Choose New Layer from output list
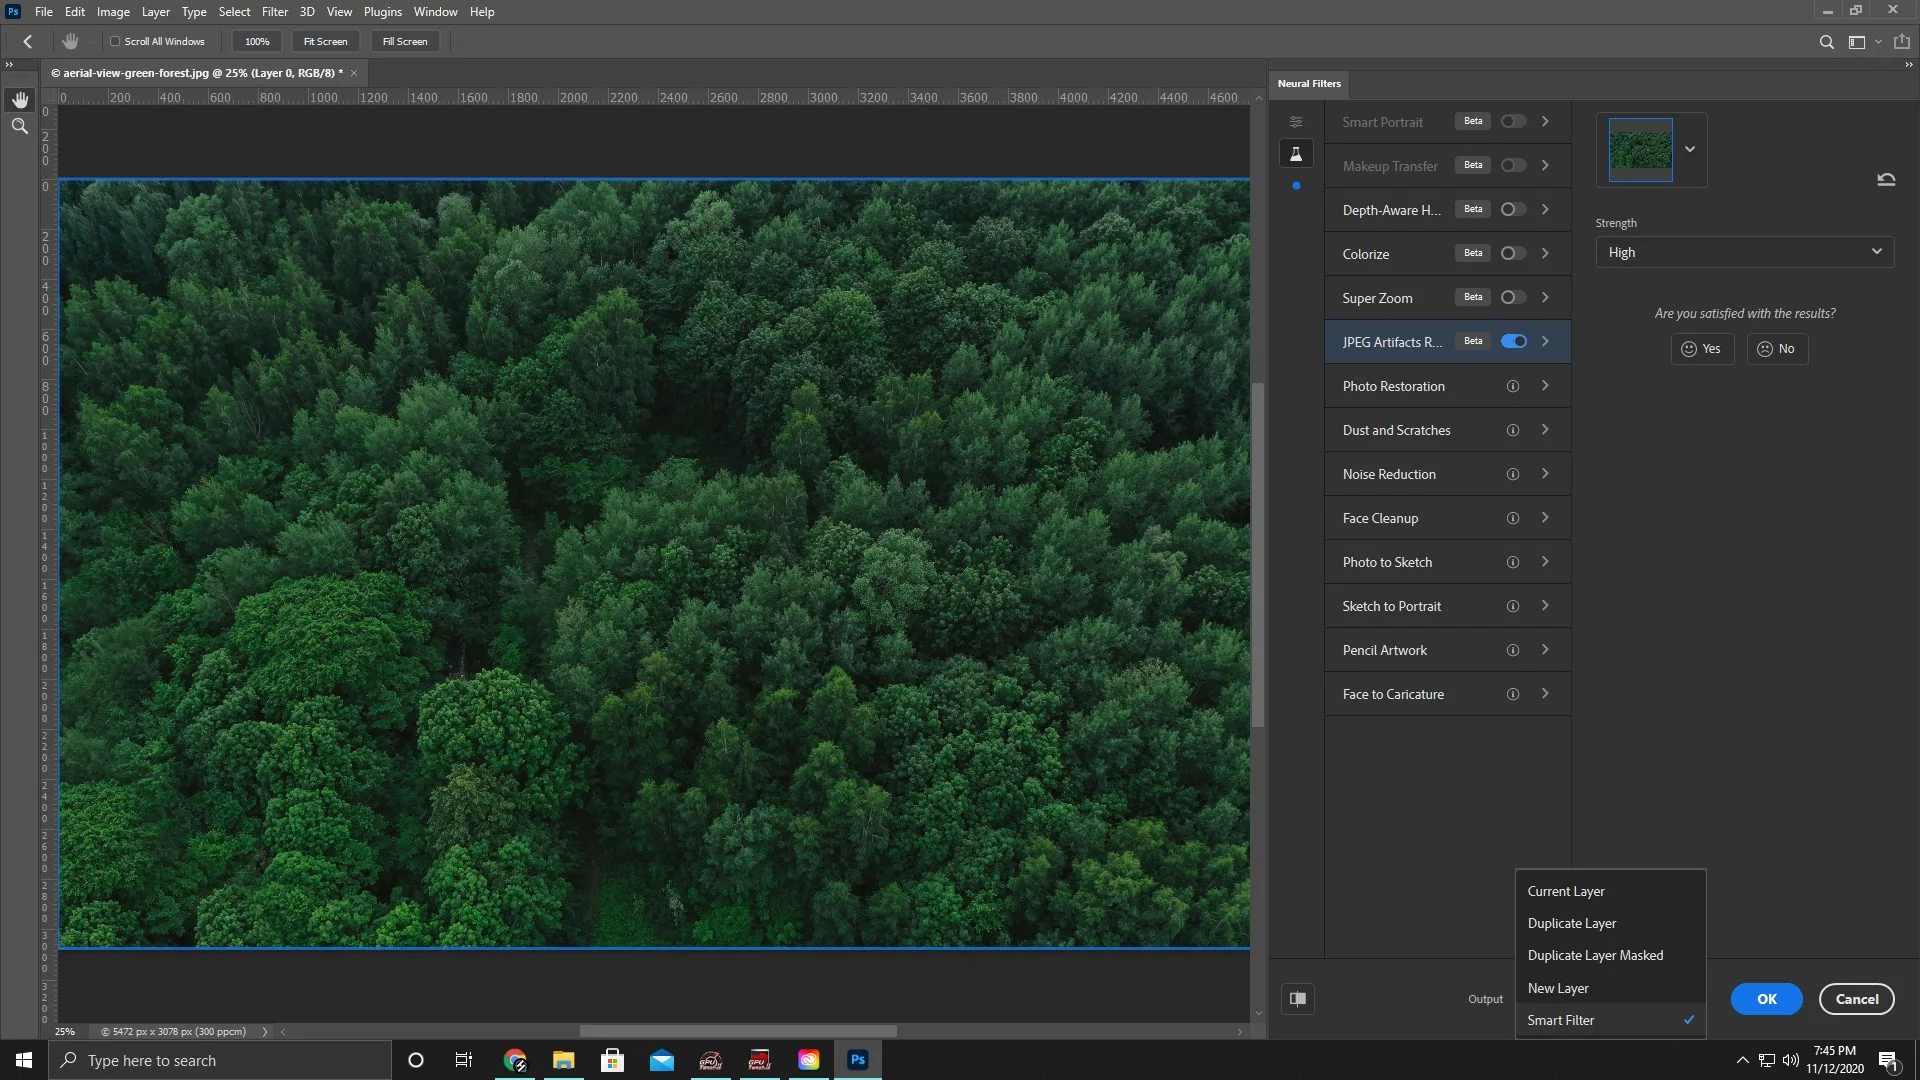Screen dimensions: 1920x1080 (x=1558, y=988)
